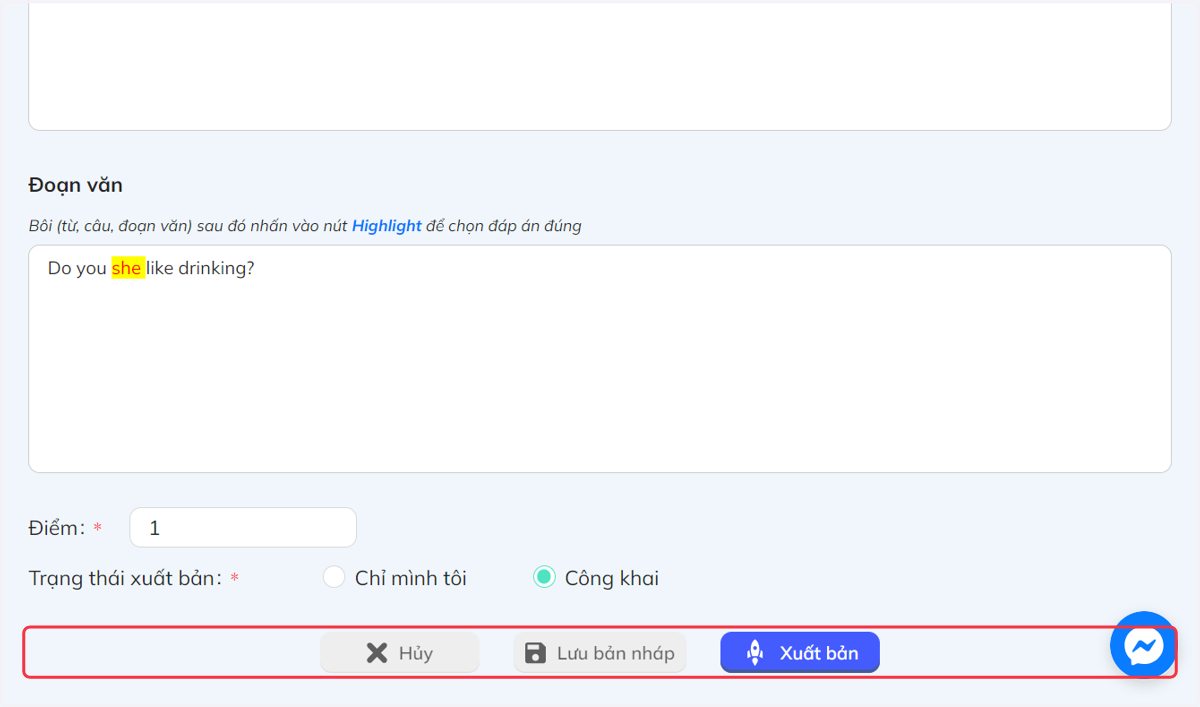Save draft with Lưu bản nháp label
Screen dimensions: 1200x707
616,653
